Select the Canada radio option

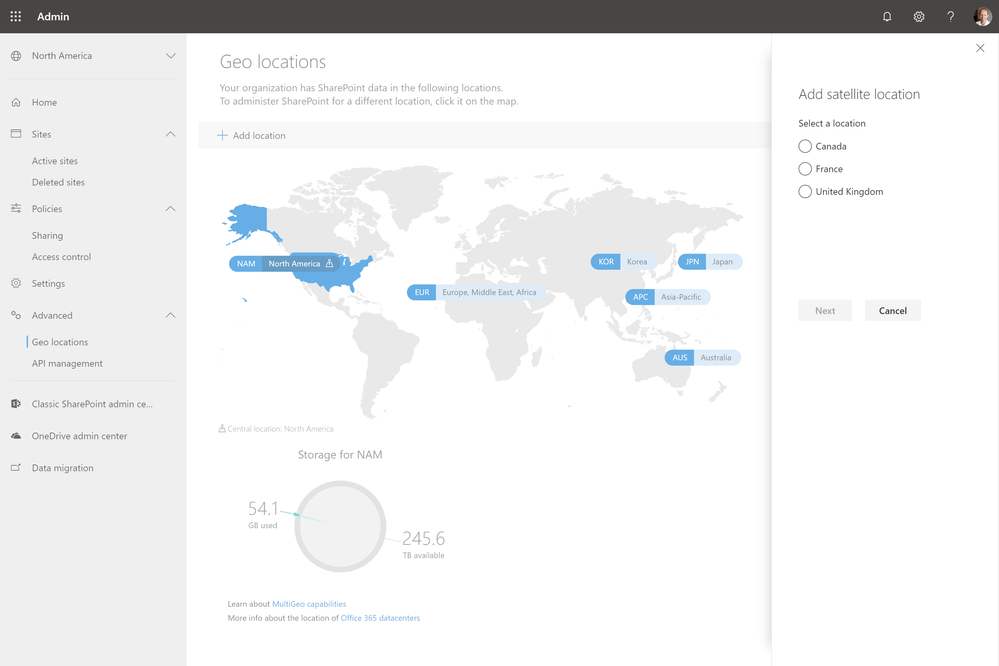[x=805, y=147]
